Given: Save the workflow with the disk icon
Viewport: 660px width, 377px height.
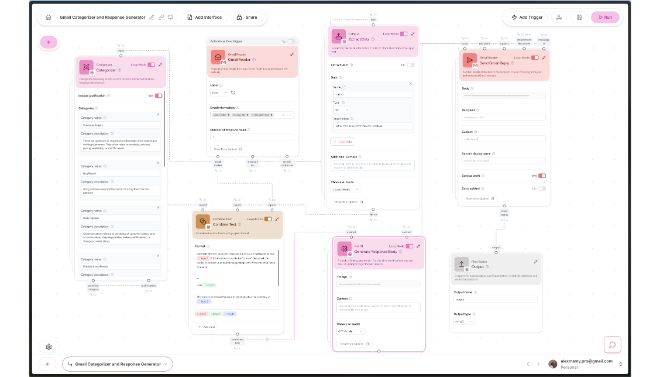Looking at the screenshot, I should click(579, 17).
